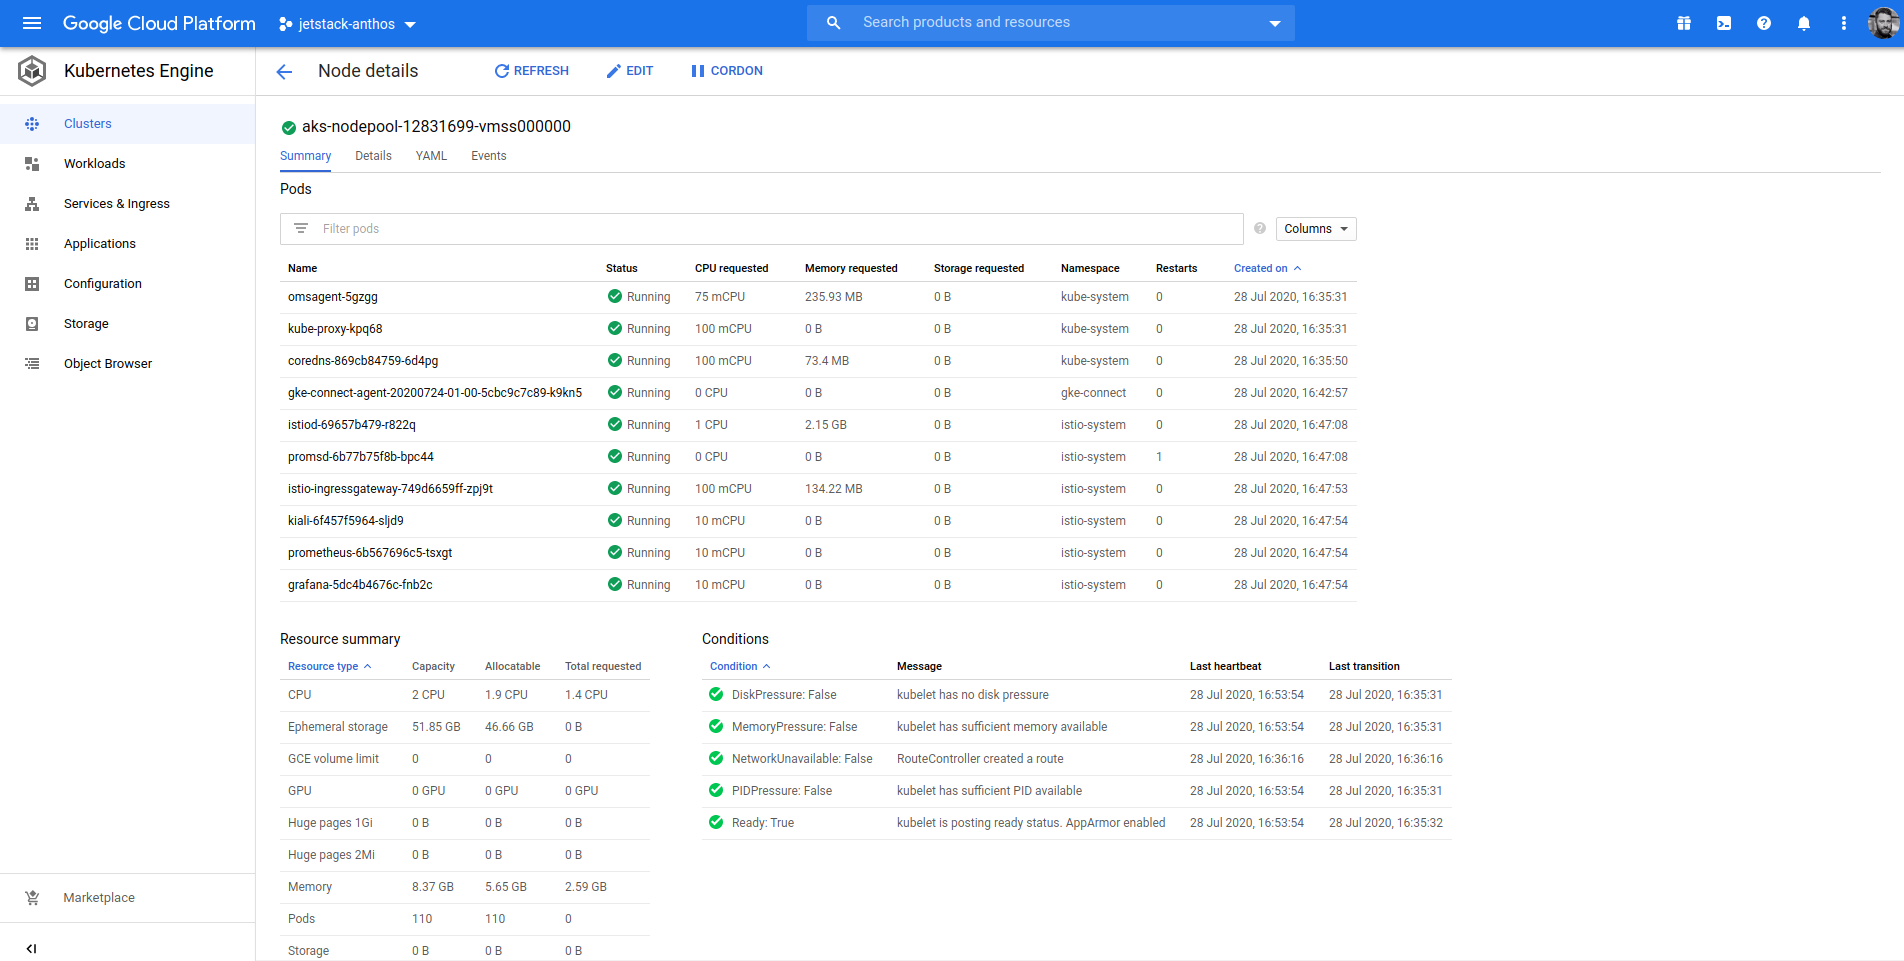Screen dimensions: 1904x961
Task: Click the node green status checkmark
Action: pyautogui.click(x=289, y=127)
